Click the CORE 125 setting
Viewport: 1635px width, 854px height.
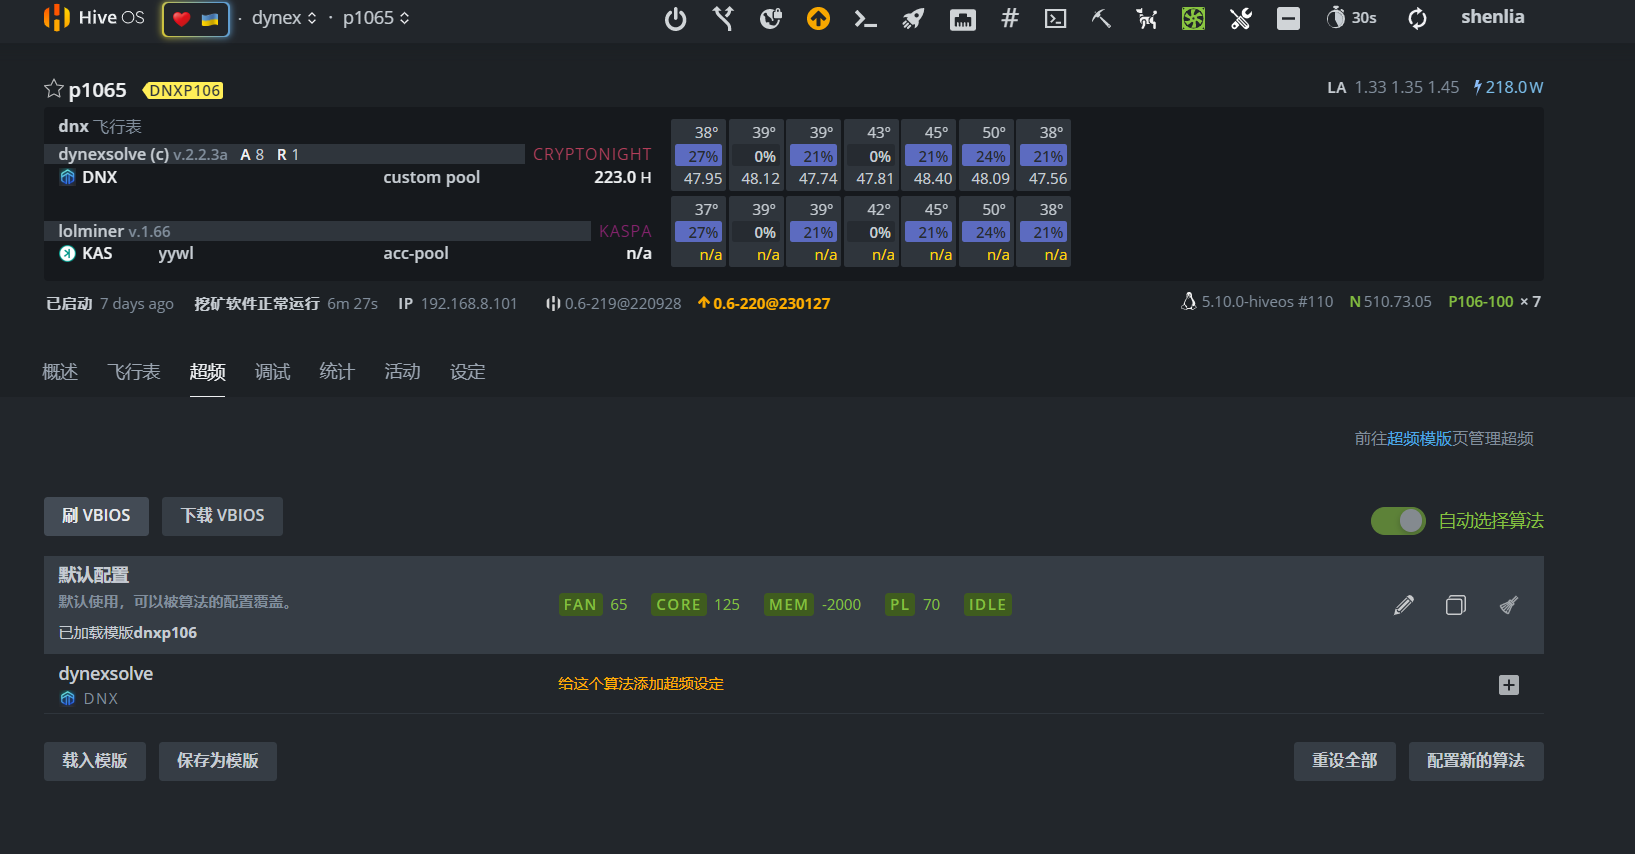pyautogui.click(x=697, y=604)
